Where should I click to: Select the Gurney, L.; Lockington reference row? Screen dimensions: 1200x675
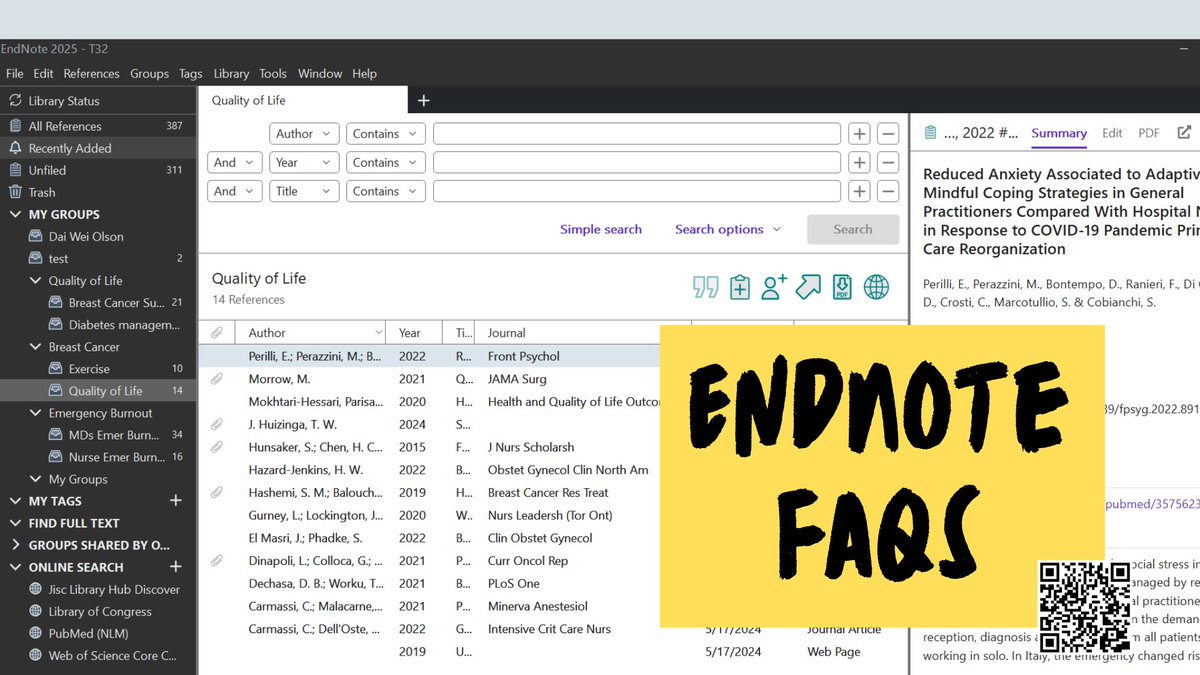click(315, 515)
